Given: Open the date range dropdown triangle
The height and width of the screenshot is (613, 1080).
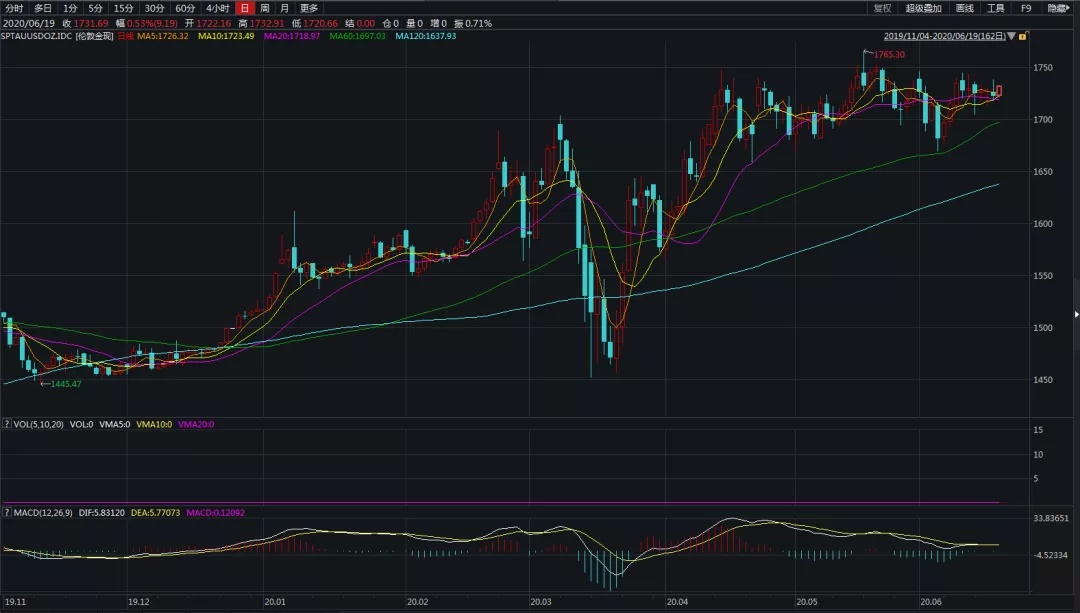Looking at the screenshot, I should pos(1012,36).
